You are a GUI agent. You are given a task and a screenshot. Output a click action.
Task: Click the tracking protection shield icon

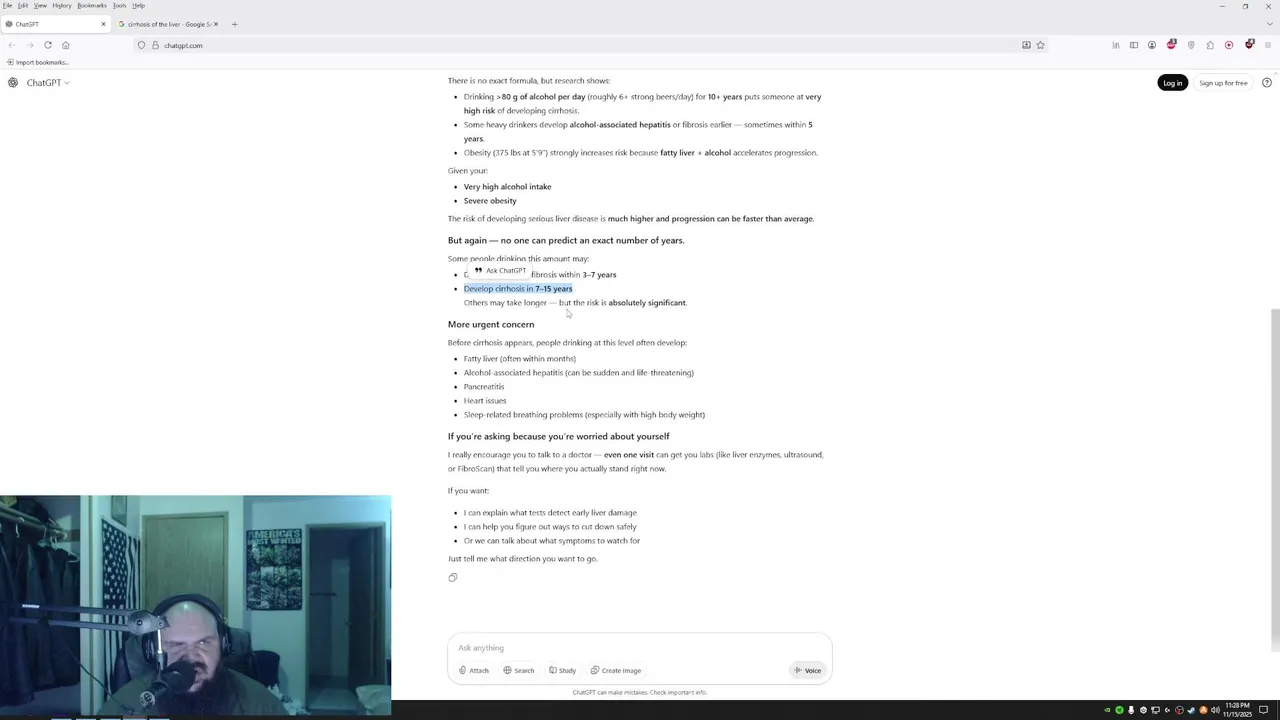click(x=142, y=45)
